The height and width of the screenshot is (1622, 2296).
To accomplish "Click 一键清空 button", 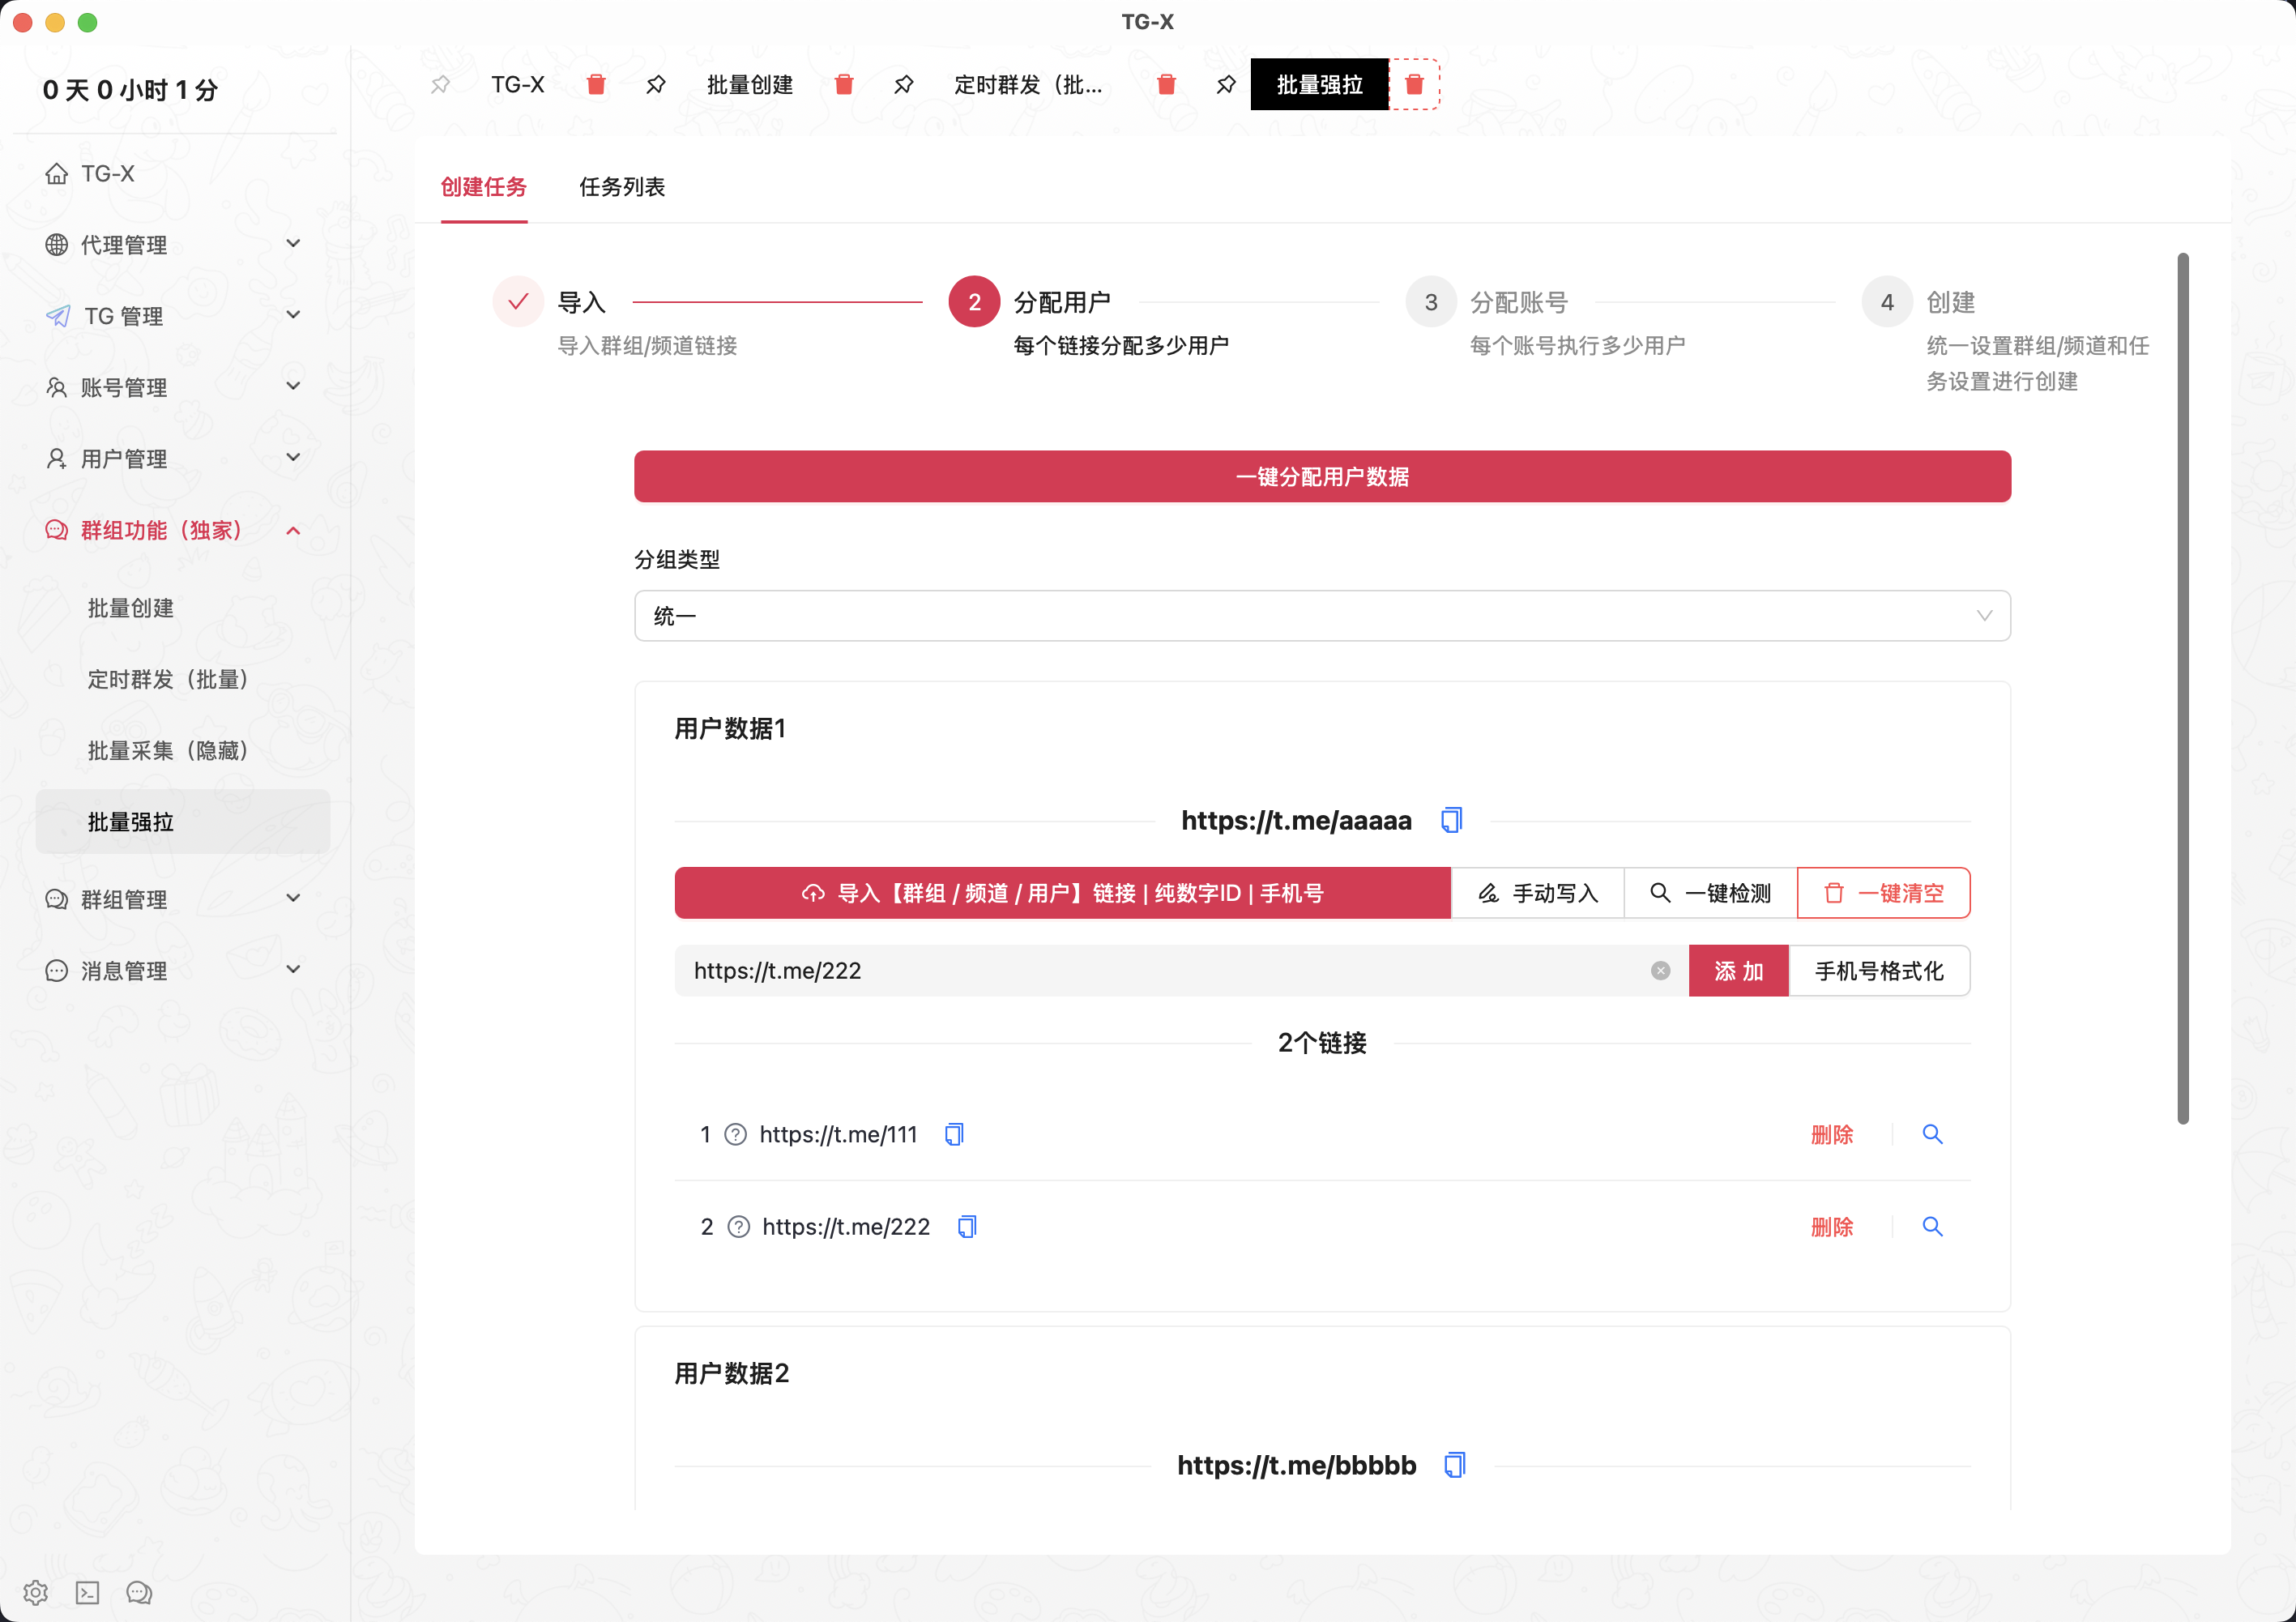I will 1883,893.
